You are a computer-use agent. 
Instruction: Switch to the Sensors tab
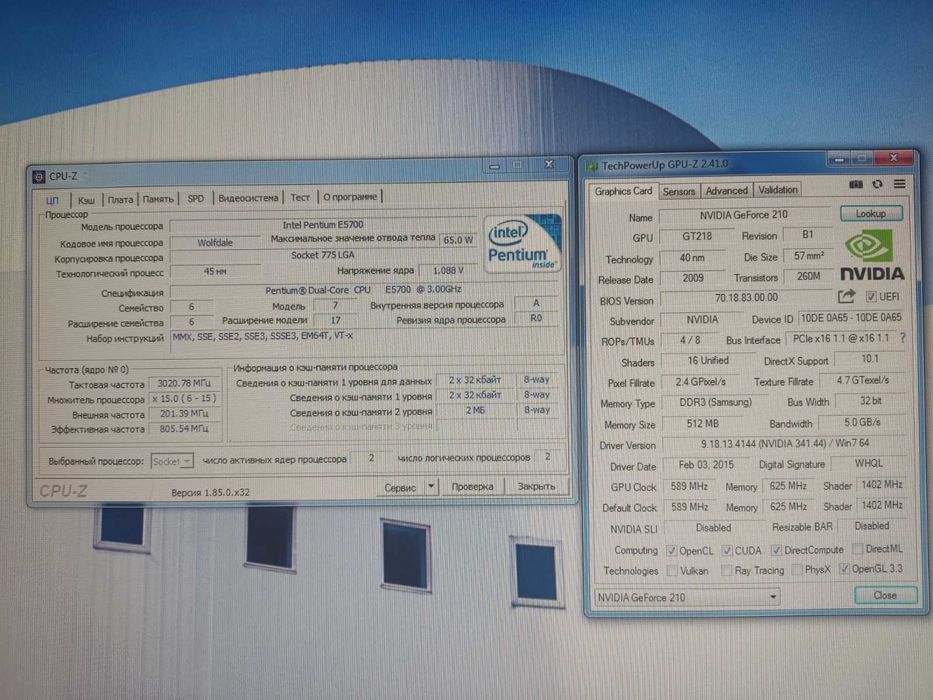pyautogui.click(x=679, y=191)
